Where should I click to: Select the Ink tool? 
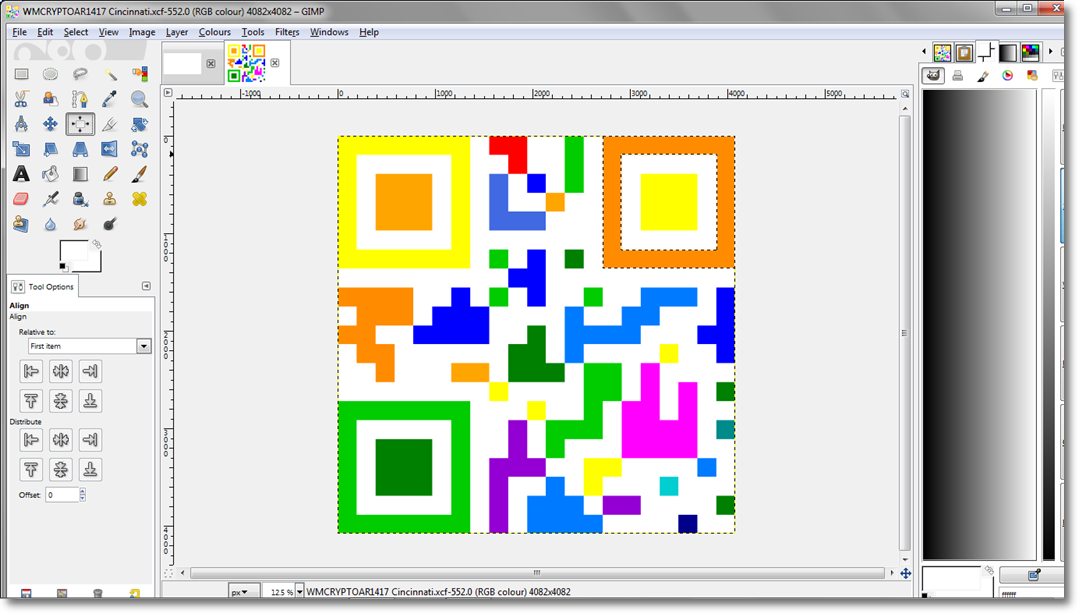pos(80,199)
